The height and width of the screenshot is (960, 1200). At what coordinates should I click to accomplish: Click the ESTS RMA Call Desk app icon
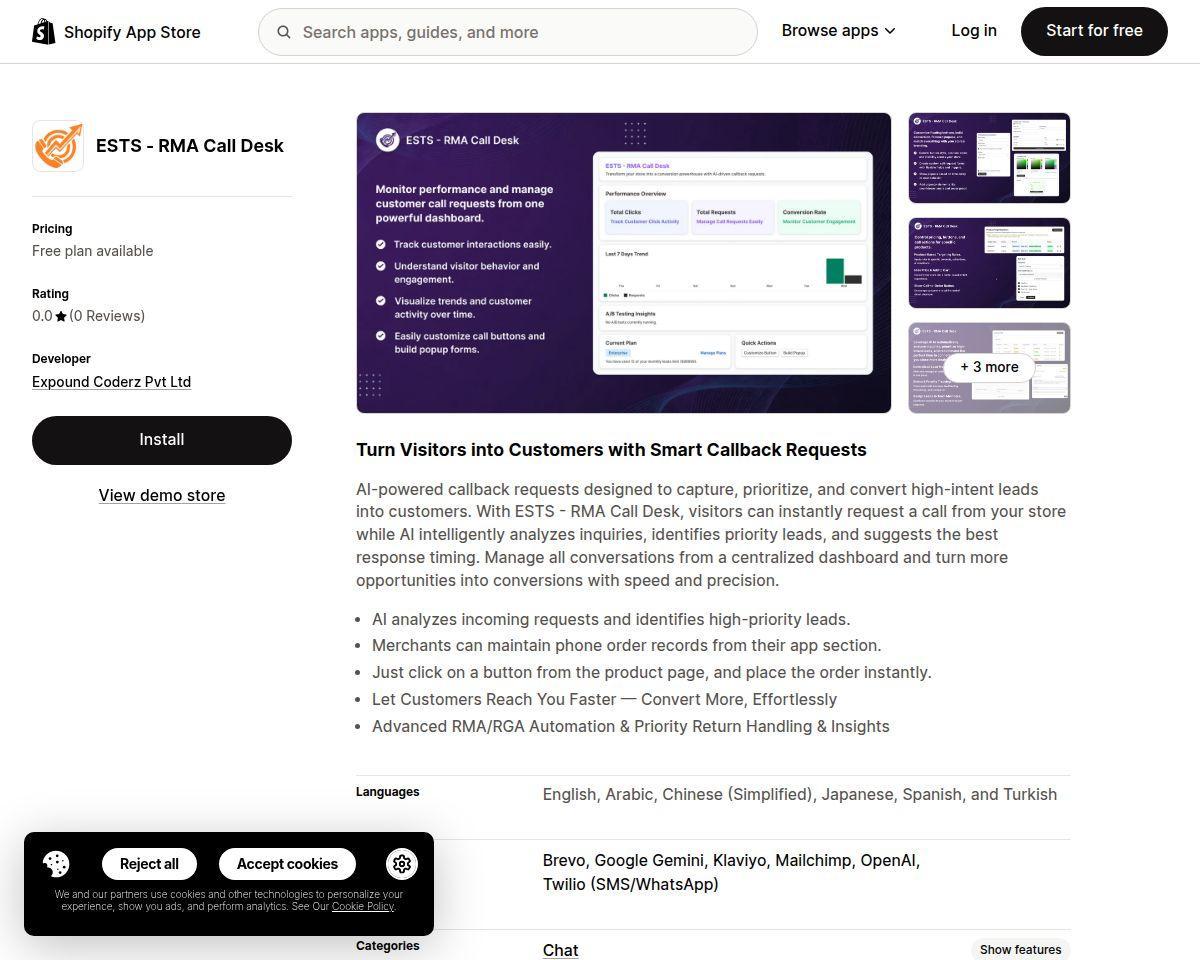pyautogui.click(x=58, y=146)
